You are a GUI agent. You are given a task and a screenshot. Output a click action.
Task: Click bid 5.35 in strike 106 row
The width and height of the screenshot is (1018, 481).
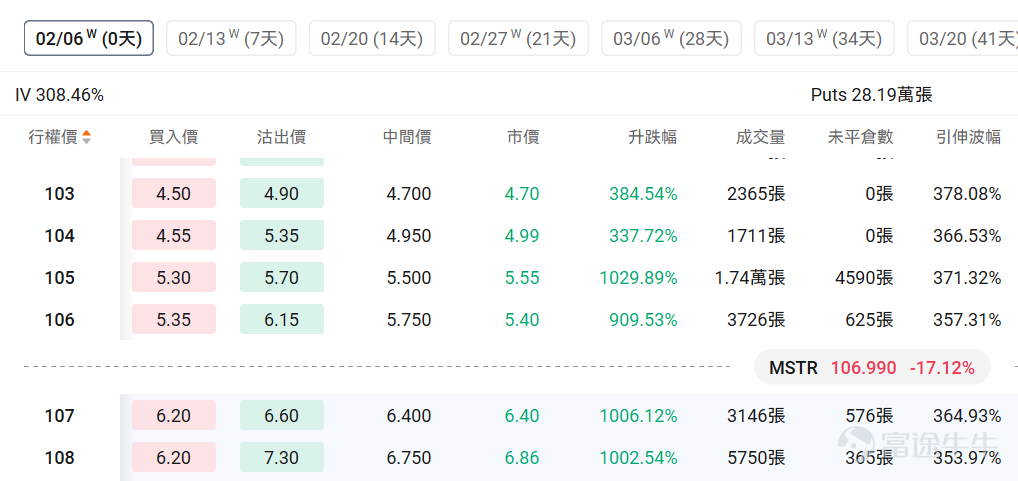pos(174,319)
